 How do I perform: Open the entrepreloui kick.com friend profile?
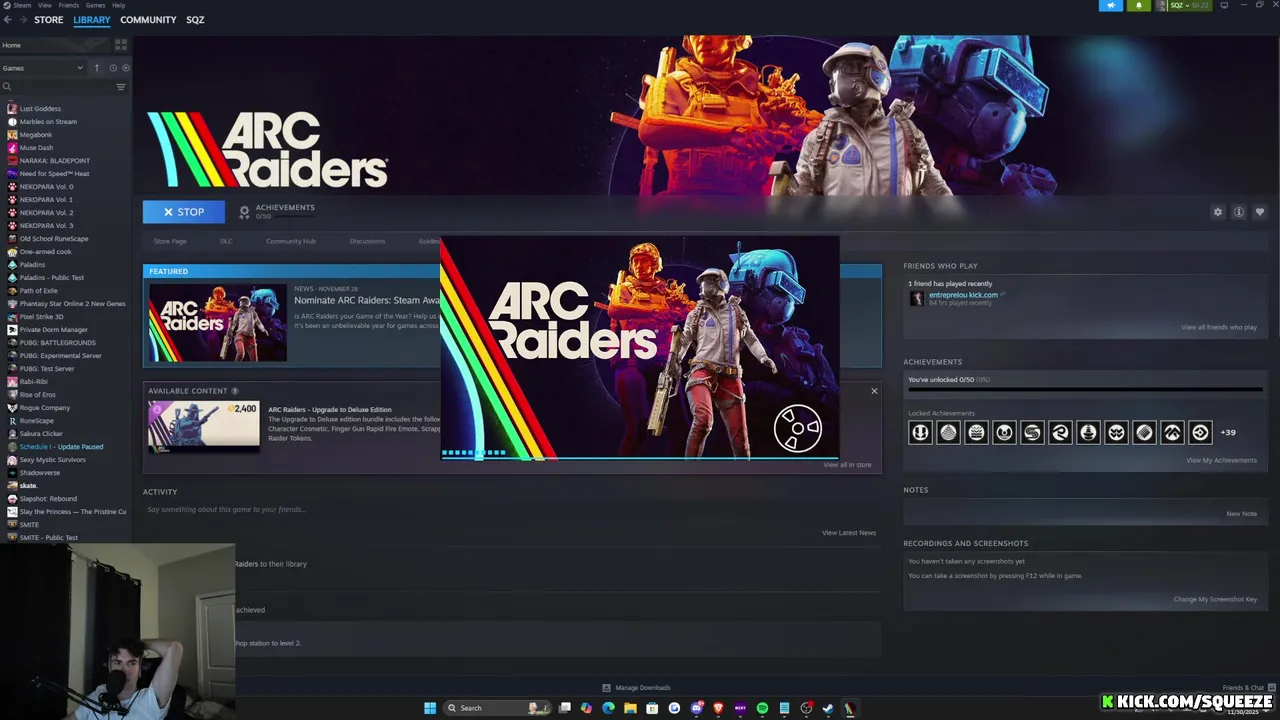963,295
